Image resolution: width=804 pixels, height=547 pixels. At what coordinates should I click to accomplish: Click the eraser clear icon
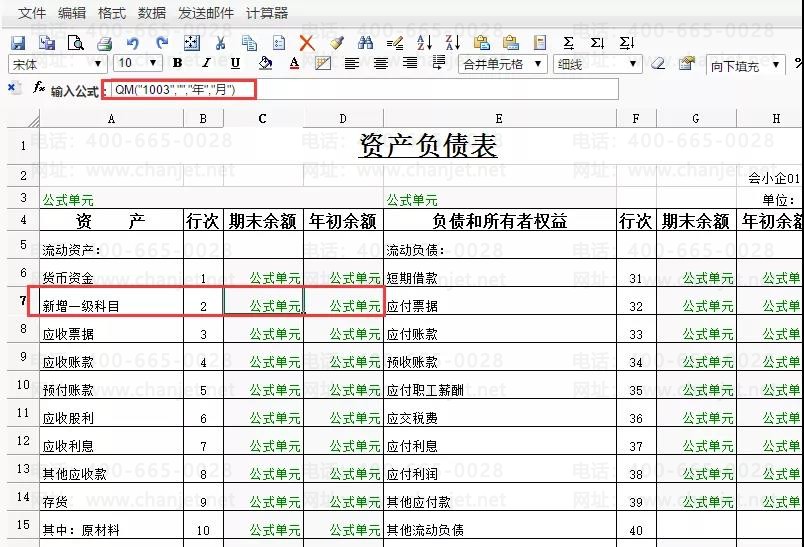click(x=658, y=64)
